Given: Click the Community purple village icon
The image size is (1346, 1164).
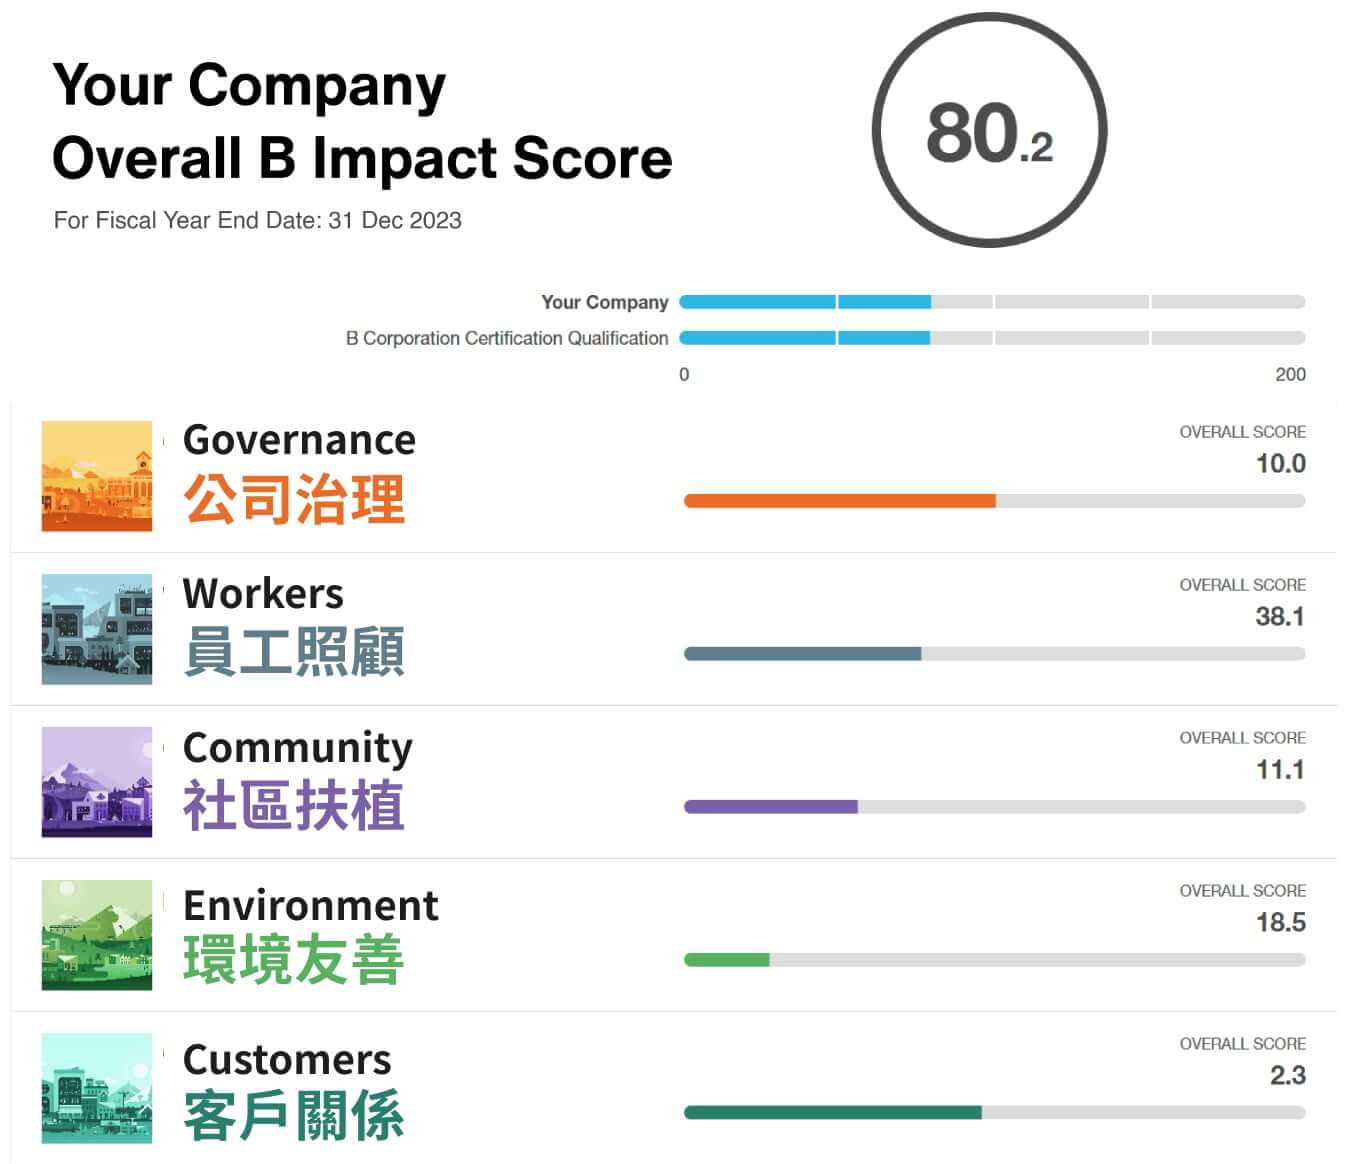Looking at the screenshot, I should click(97, 782).
